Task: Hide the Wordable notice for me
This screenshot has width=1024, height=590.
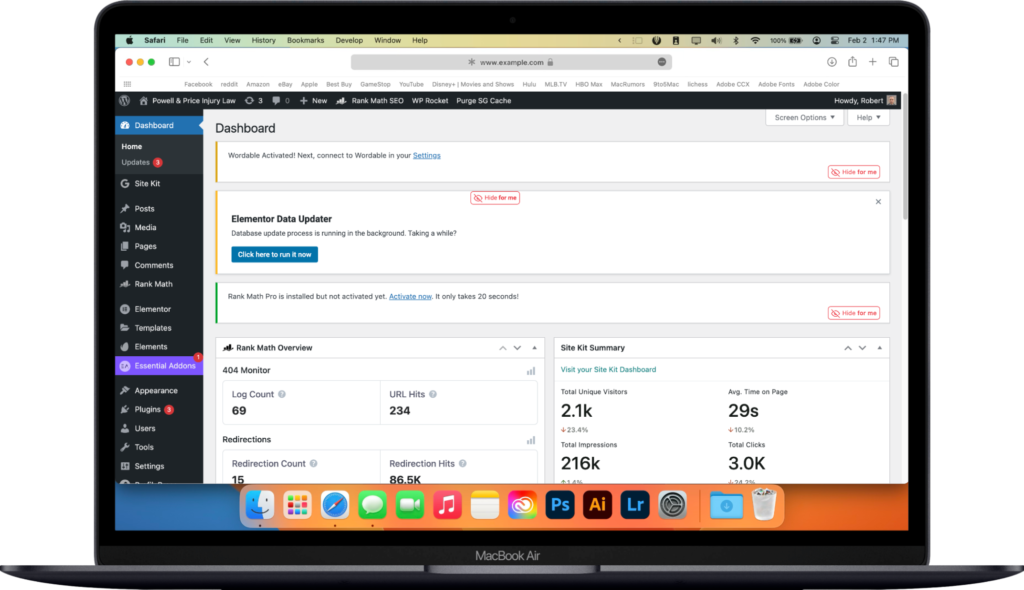Action: point(854,172)
